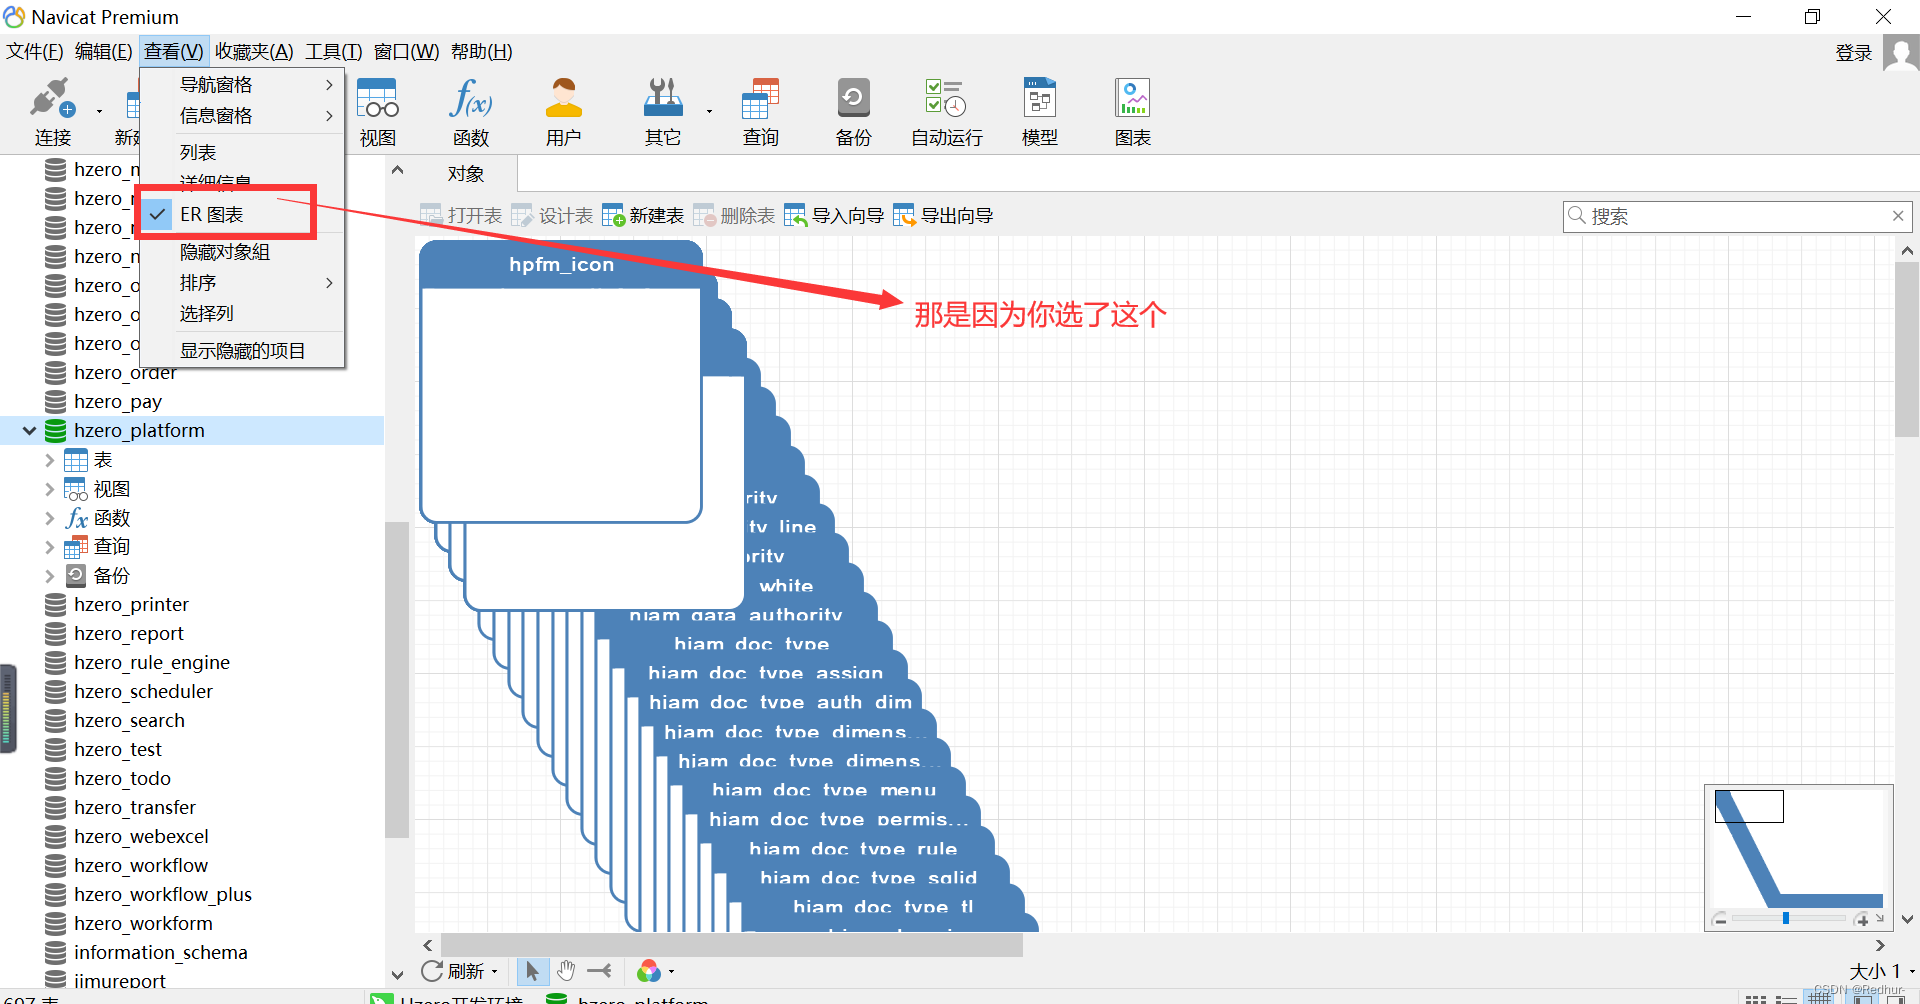Image resolution: width=1920 pixels, height=1004 pixels.
Task: Open the 收藏夹(A) menu
Action: tap(254, 52)
